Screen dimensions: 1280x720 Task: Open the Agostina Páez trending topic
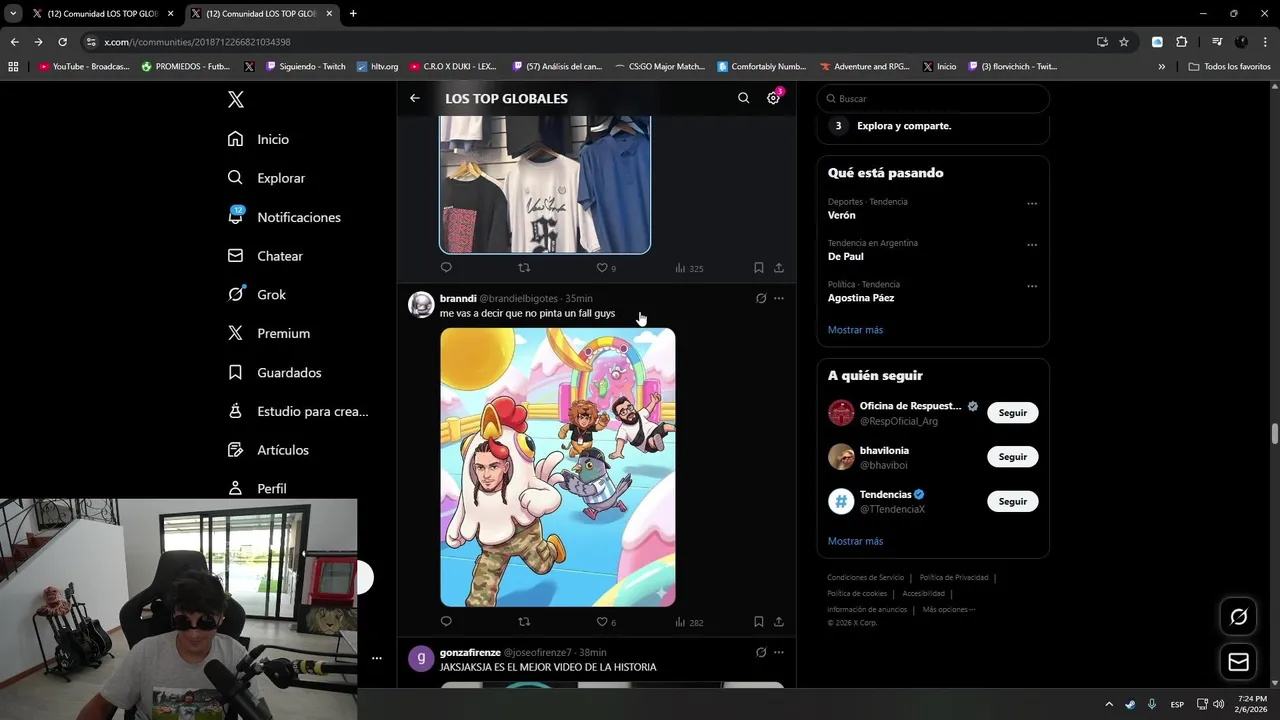861,298
